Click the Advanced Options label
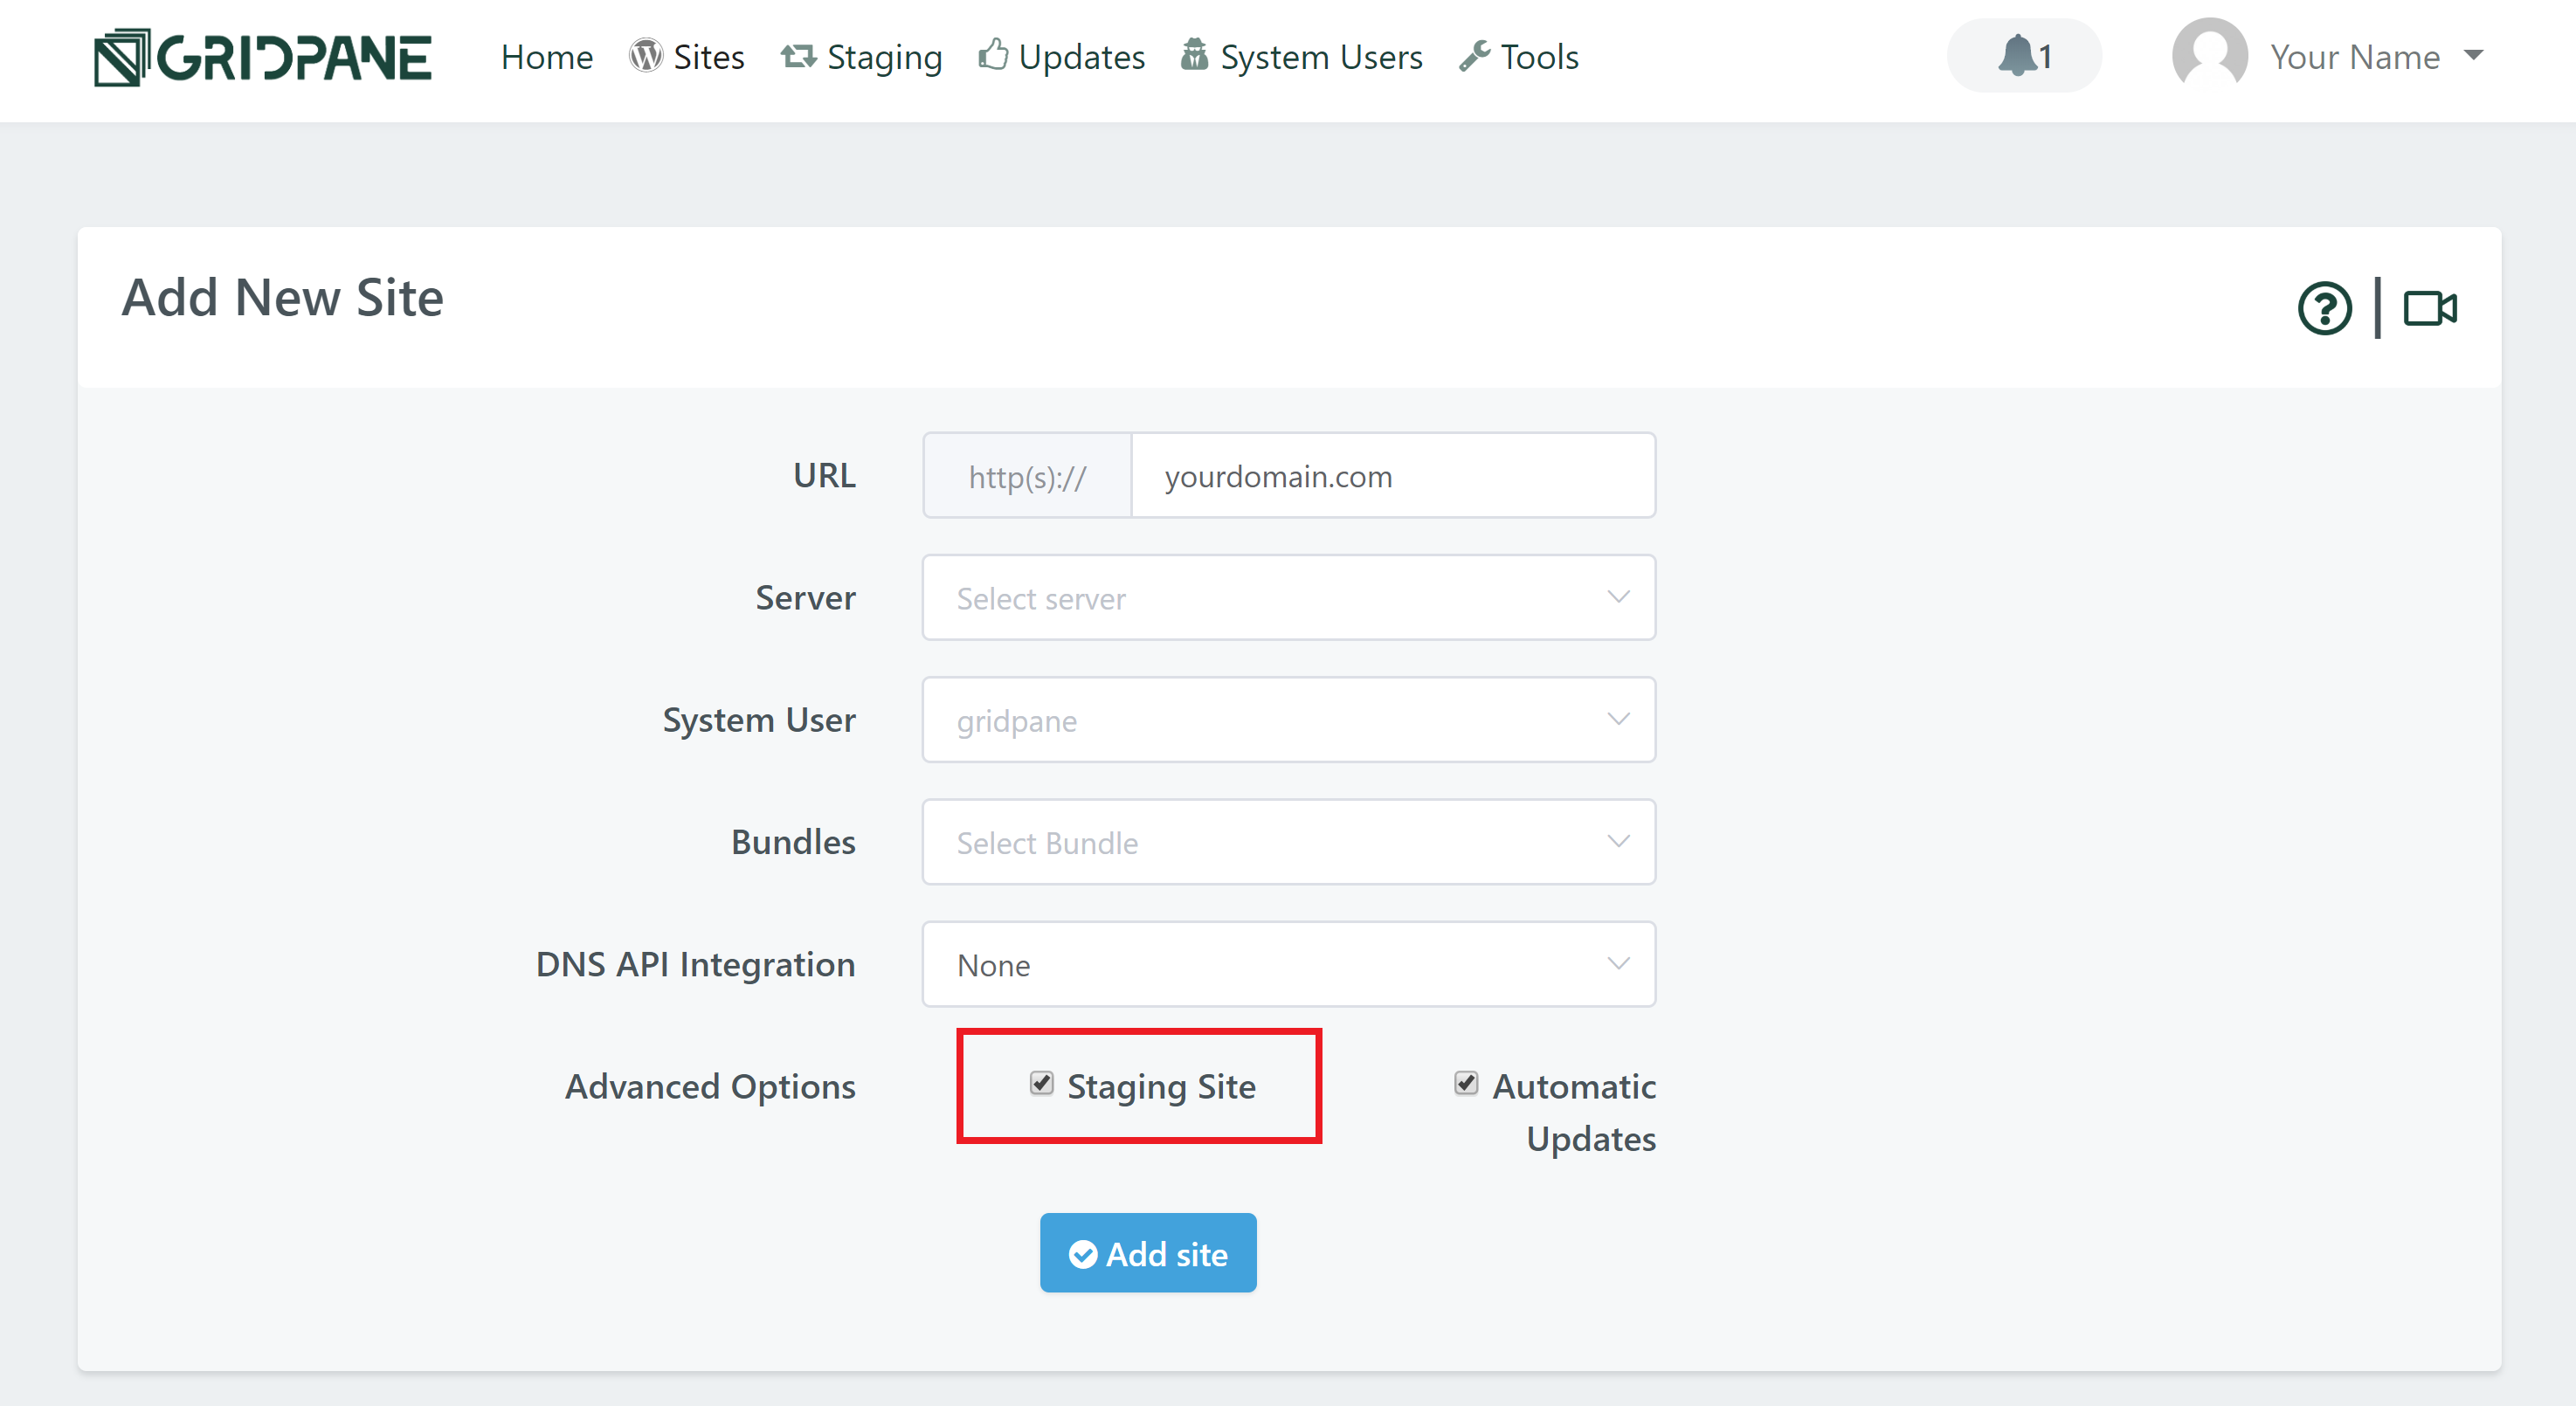Image resolution: width=2576 pixels, height=1406 pixels. pos(711,1087)
